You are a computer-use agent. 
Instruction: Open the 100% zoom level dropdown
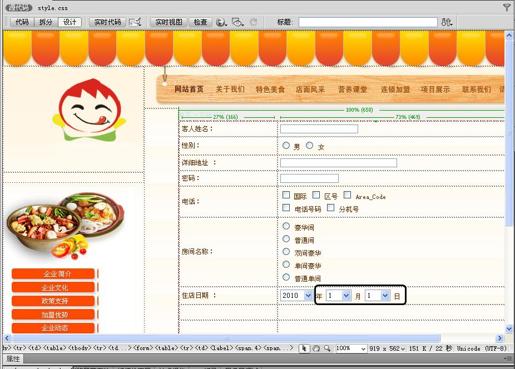click(350, 348)
